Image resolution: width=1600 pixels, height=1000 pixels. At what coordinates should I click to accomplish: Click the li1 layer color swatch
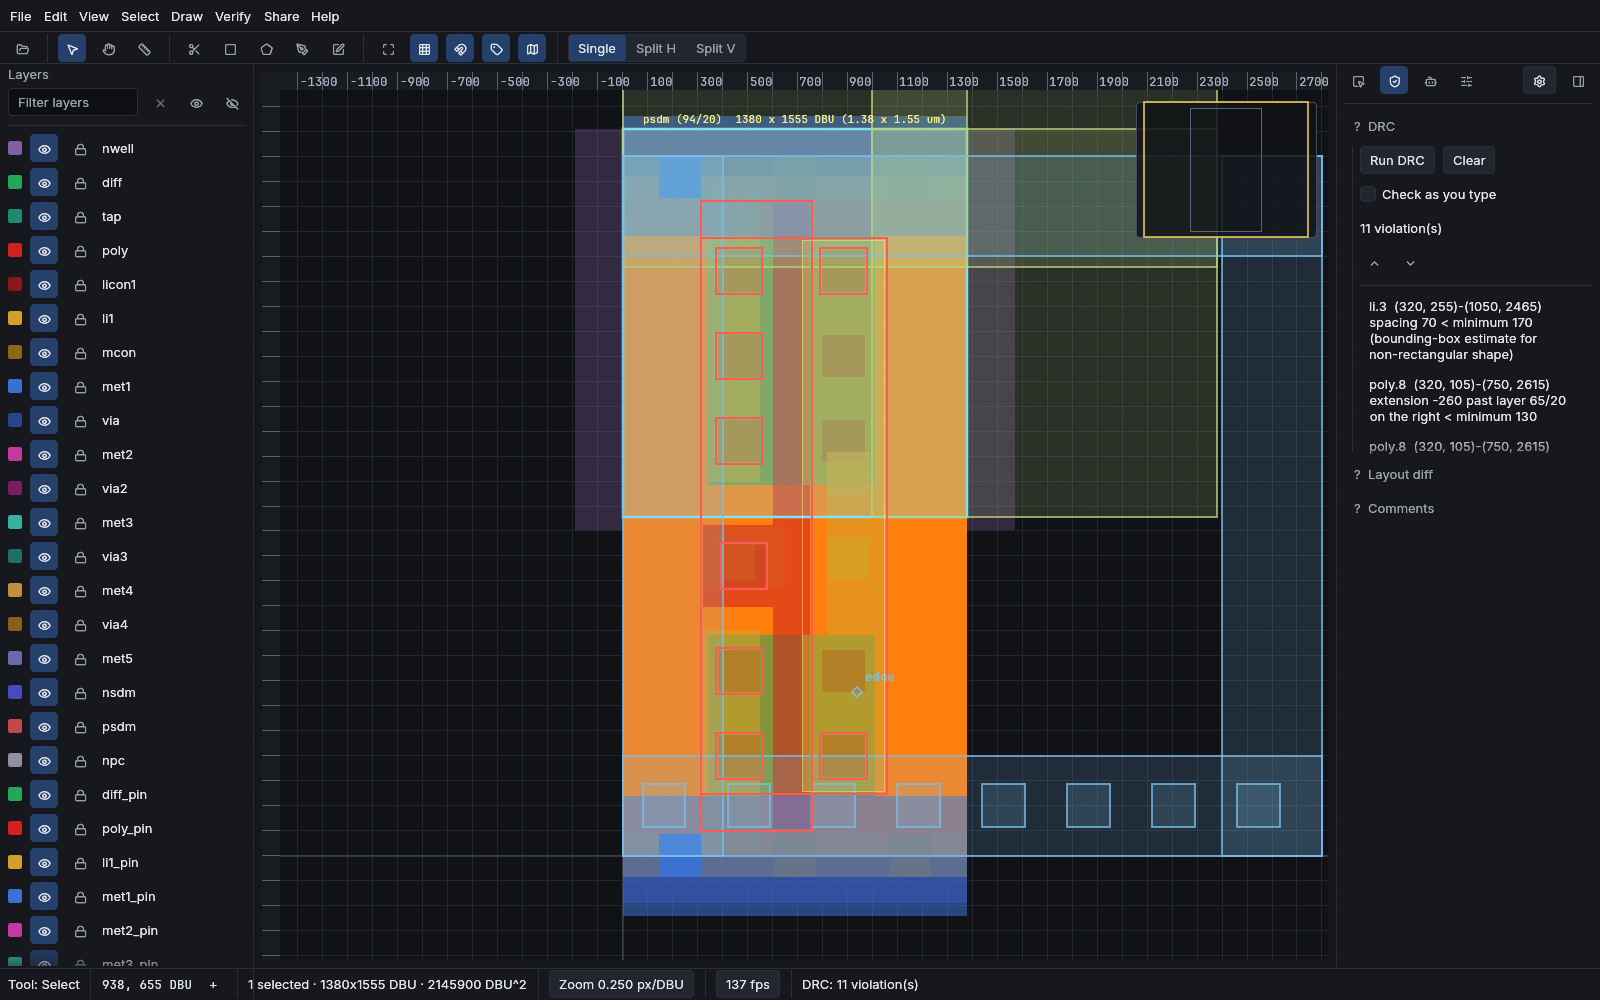15,318
